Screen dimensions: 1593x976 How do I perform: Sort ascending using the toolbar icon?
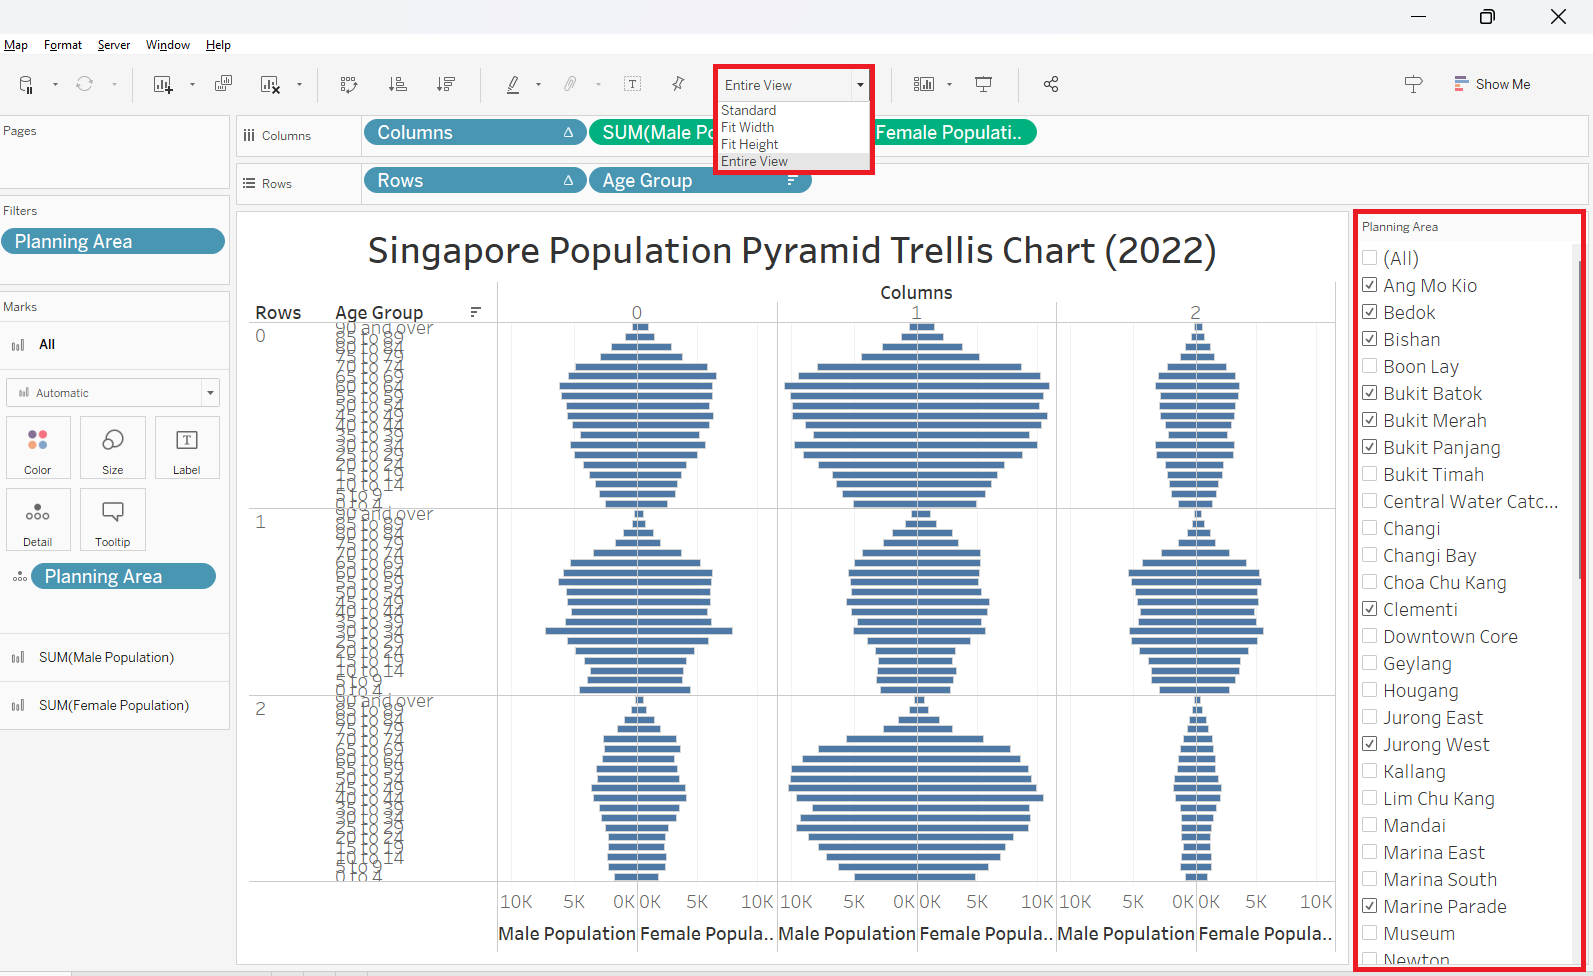[x=398, y=85]
